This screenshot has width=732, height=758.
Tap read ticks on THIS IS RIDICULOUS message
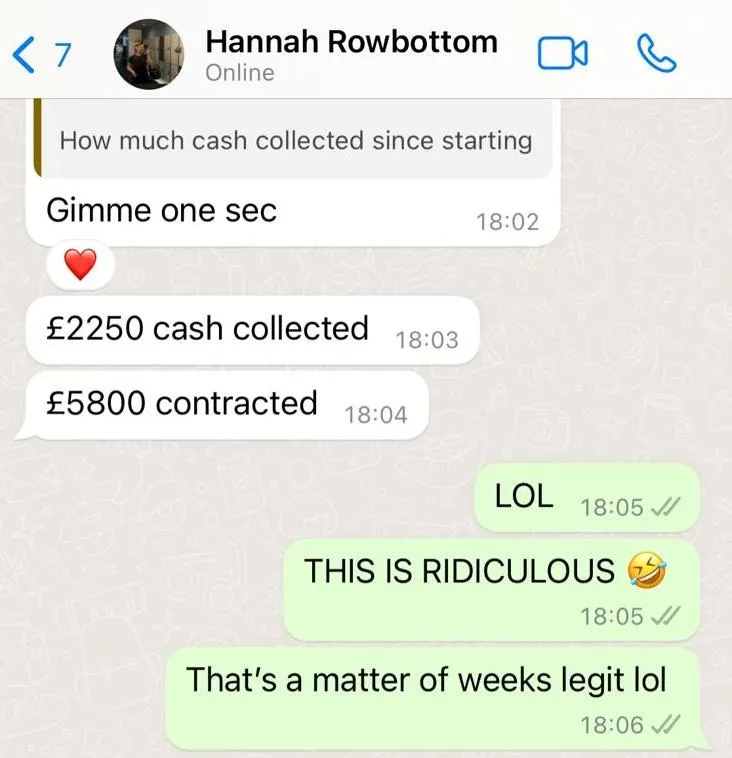[666, 615]
